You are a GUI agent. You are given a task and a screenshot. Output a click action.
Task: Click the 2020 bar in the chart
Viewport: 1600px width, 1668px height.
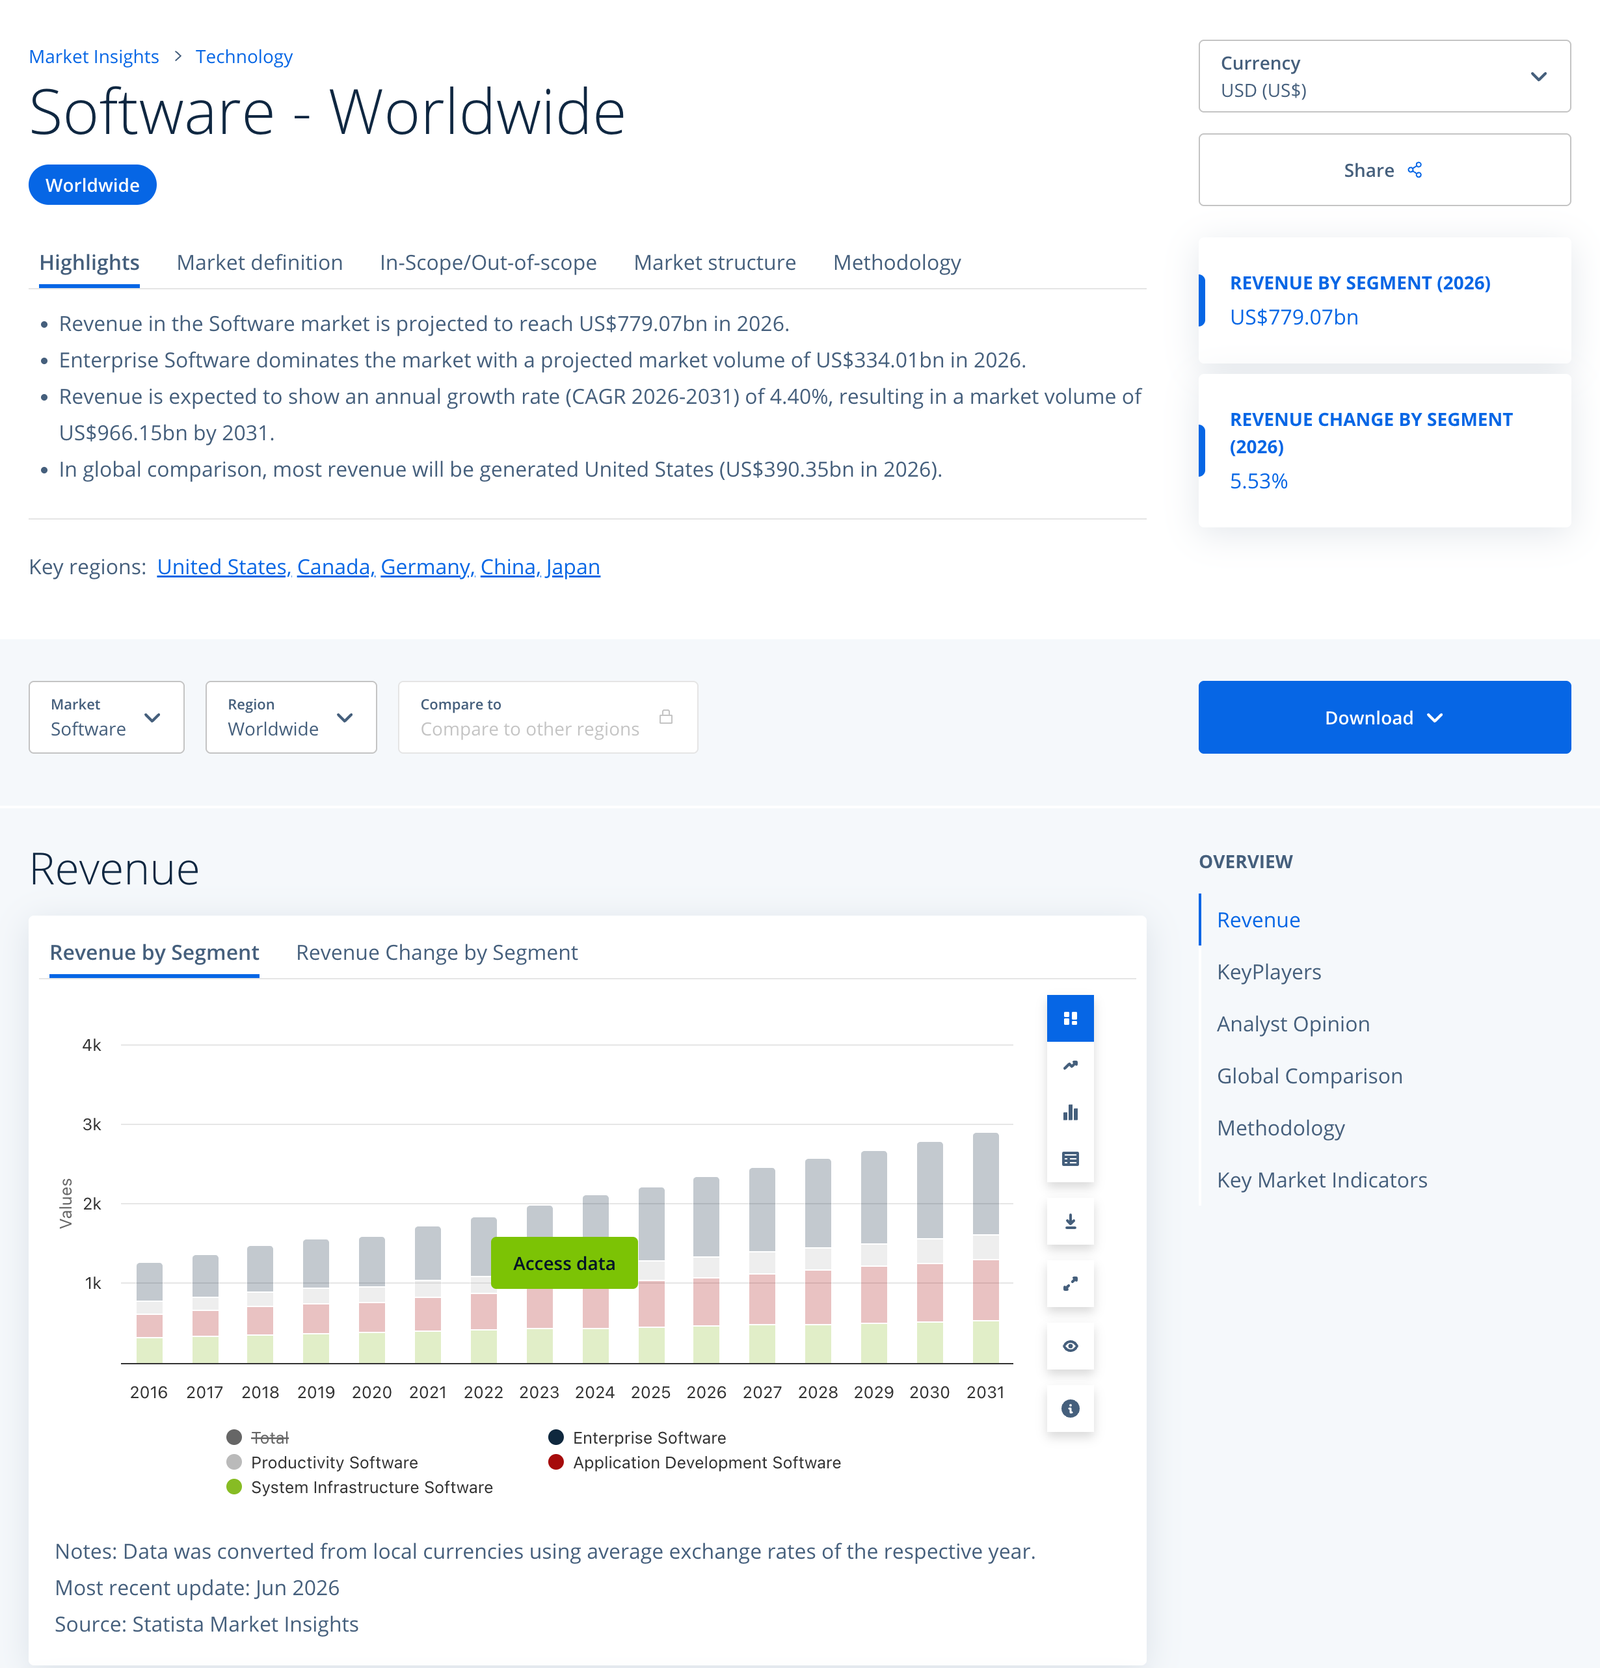(x=372, y=1300)
